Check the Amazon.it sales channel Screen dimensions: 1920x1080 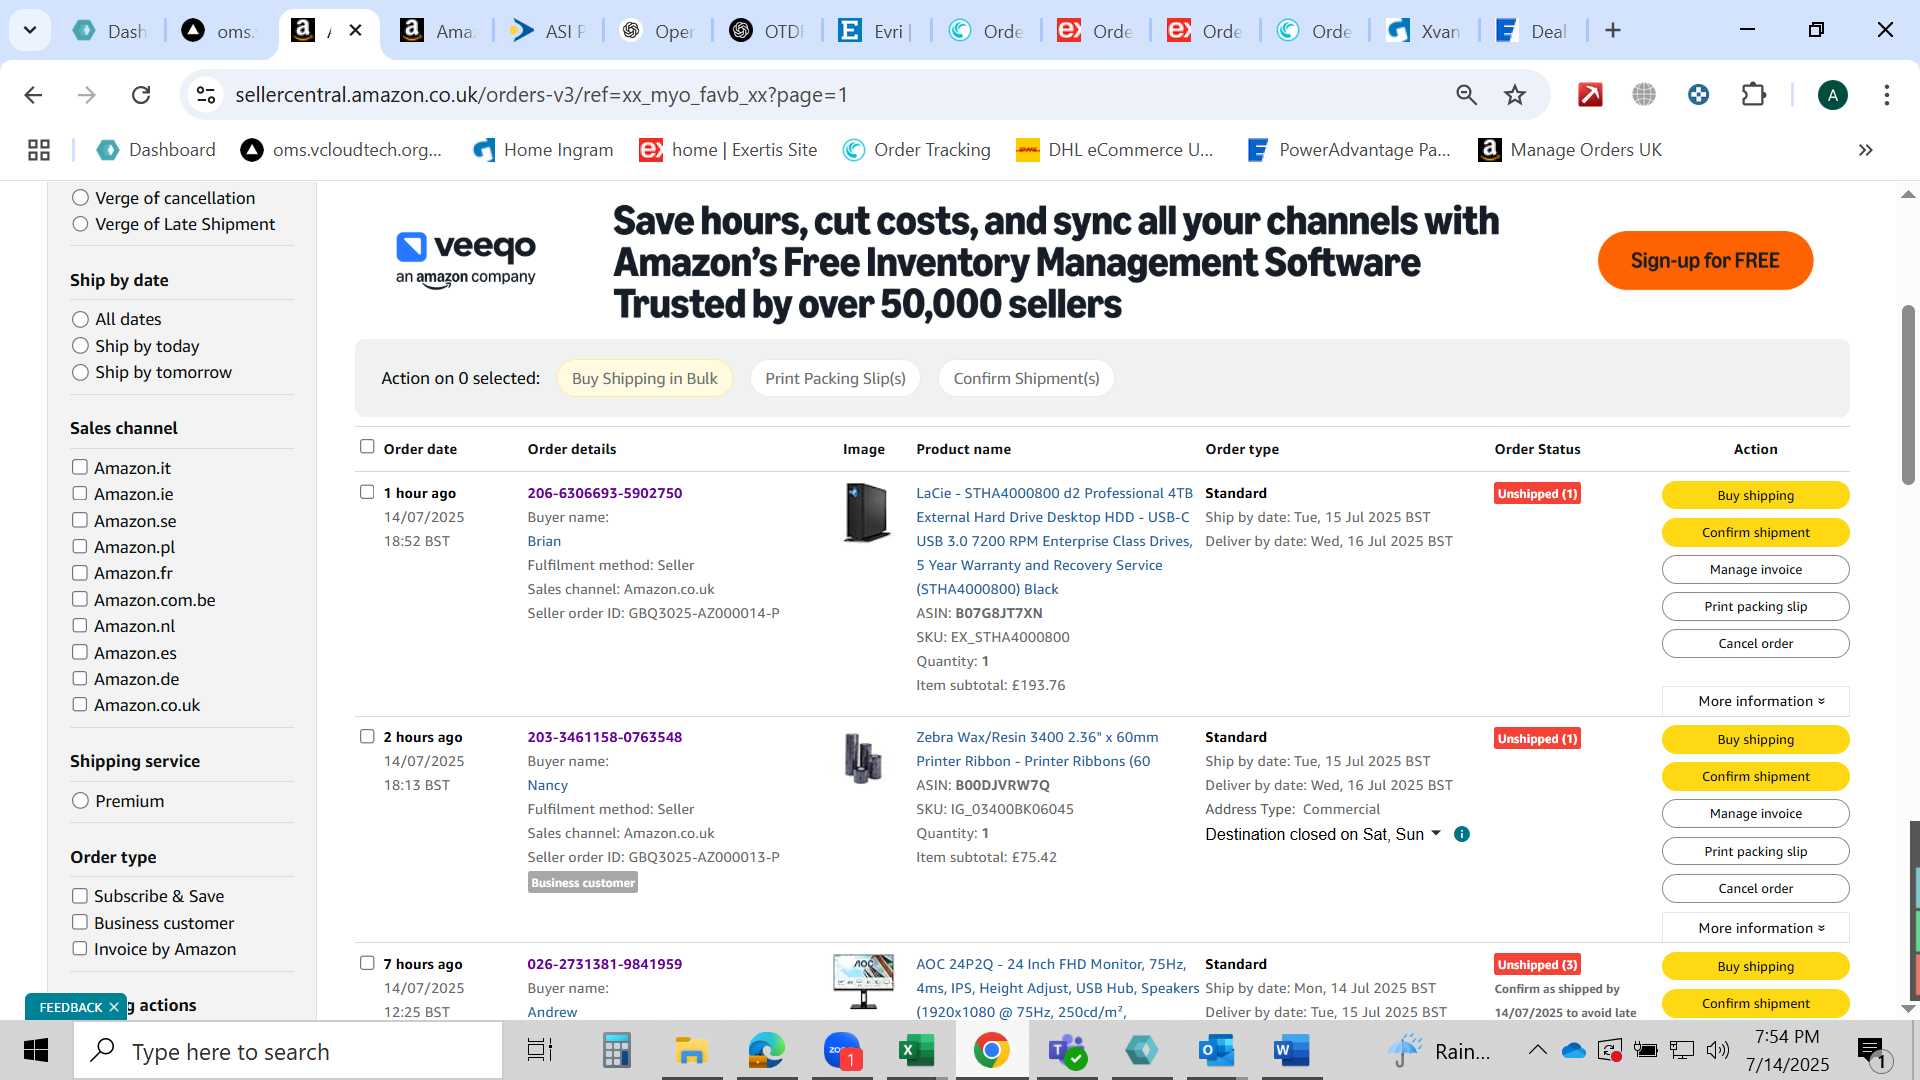80,467
